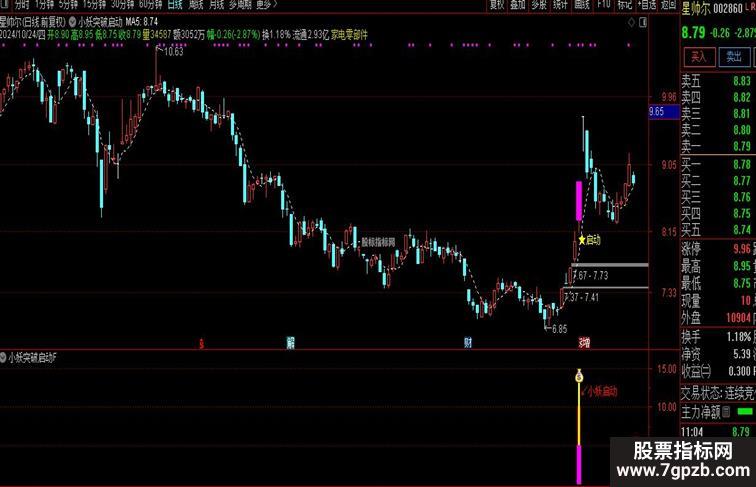Select the 1分钟 period tab

[x=44, y=5]
